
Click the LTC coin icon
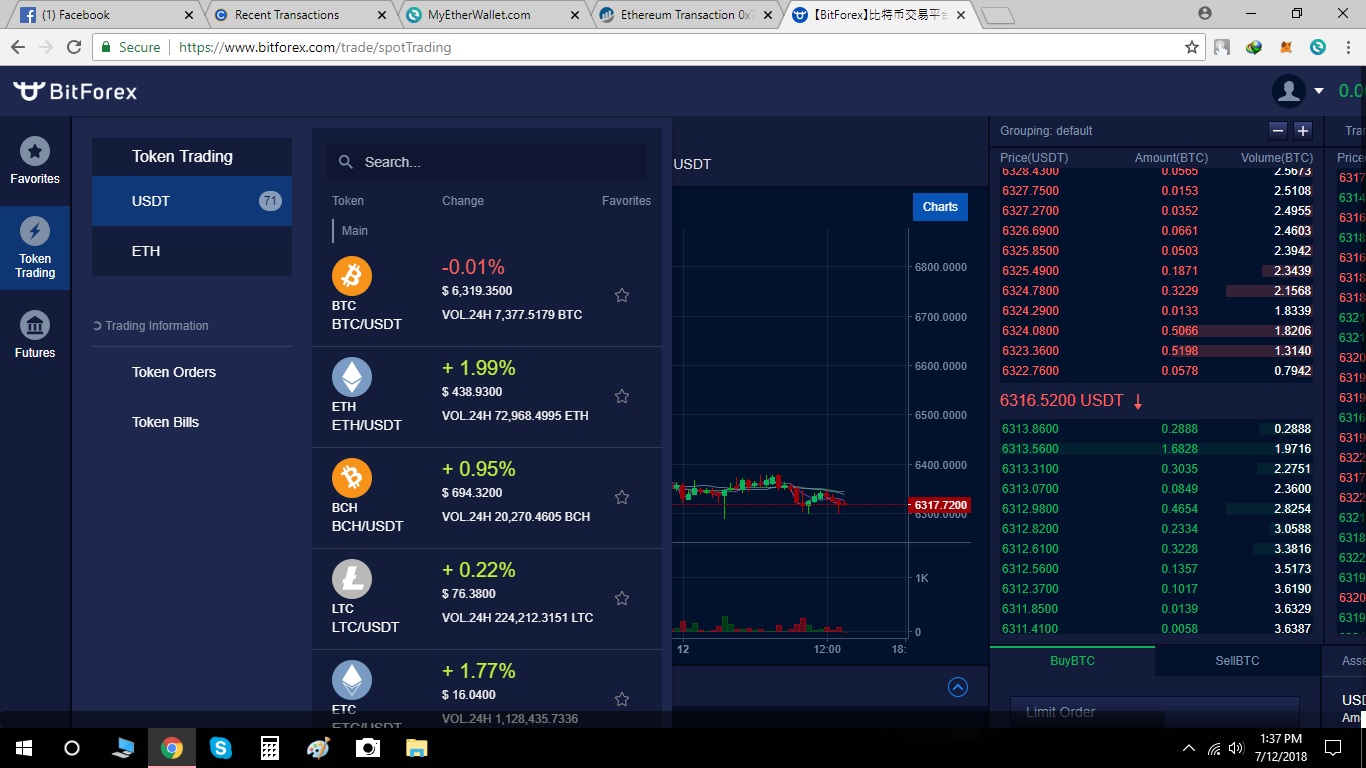(352, 579)
